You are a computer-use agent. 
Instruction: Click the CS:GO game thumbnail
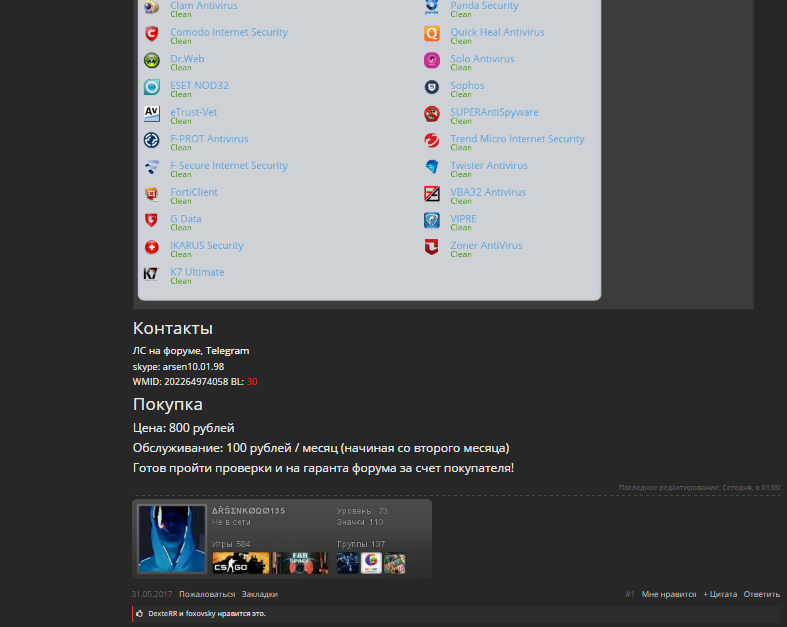pos(240,563)
